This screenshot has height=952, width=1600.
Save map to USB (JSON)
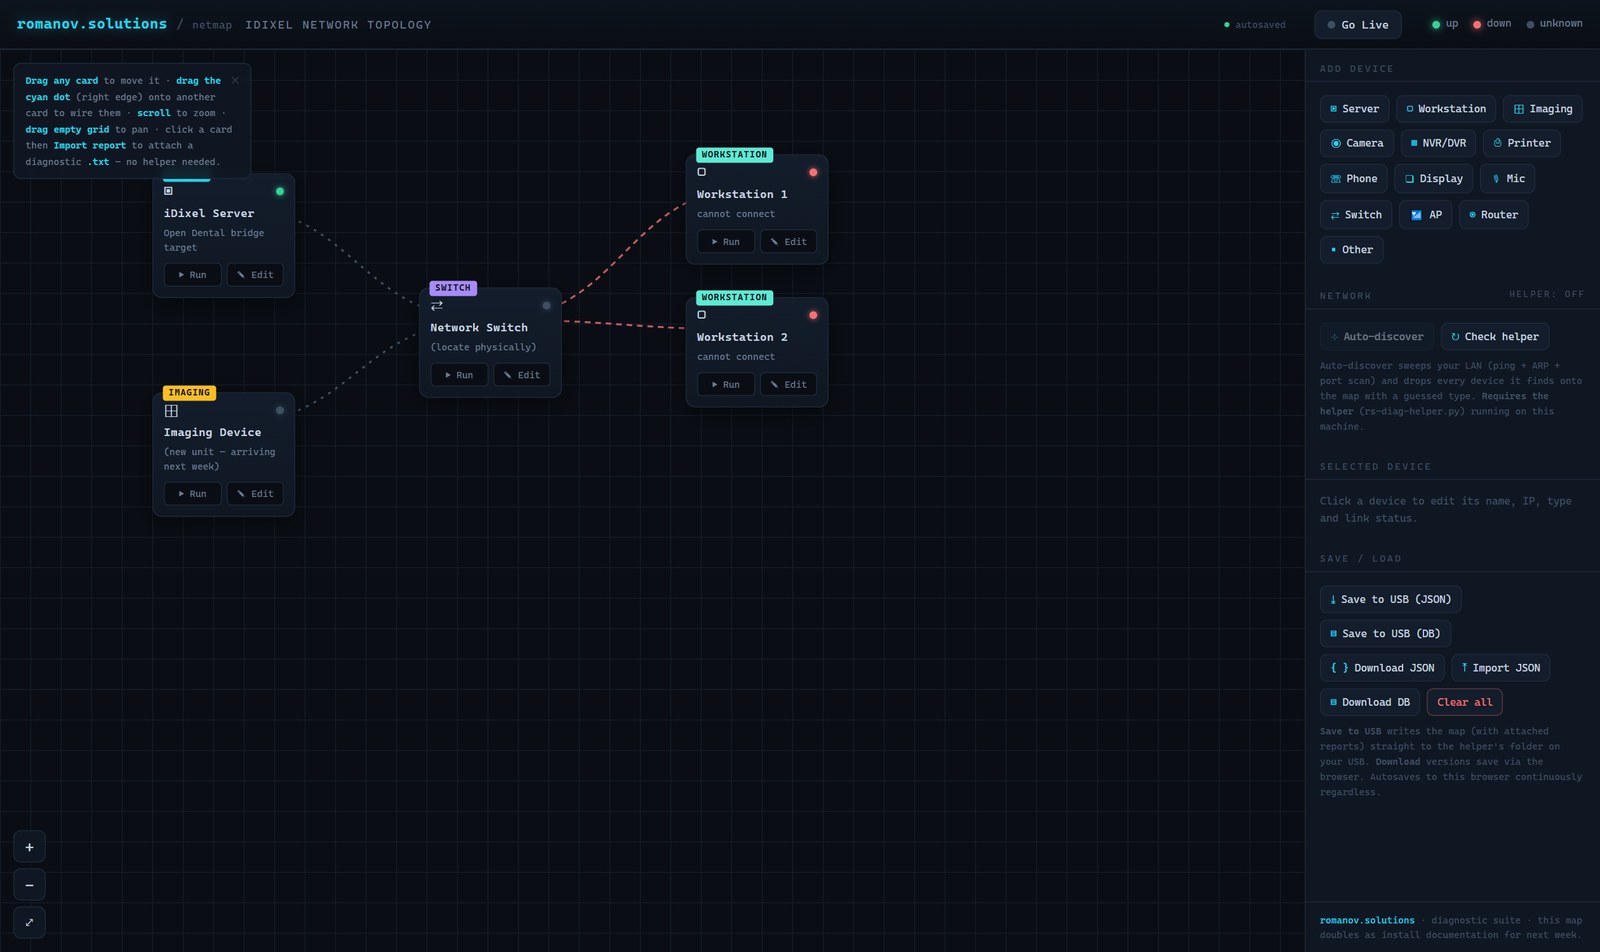coord(1390,600)
